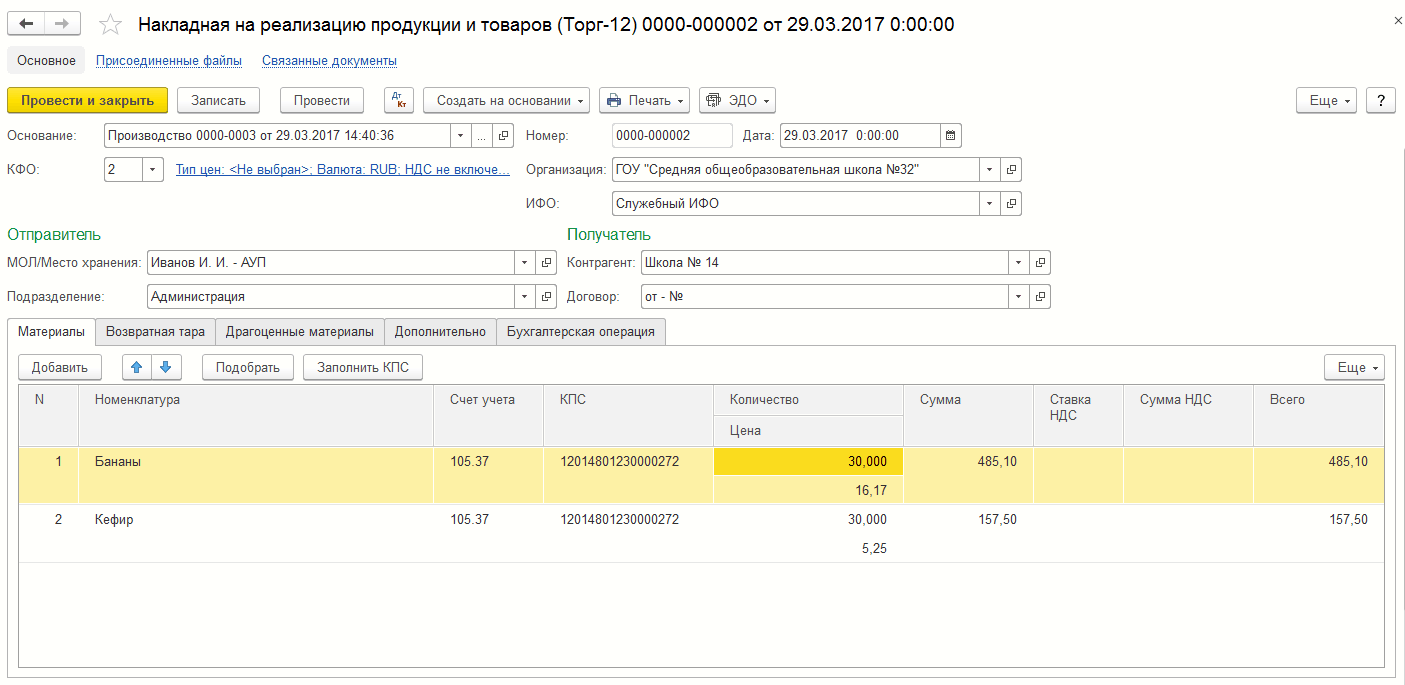Expand the КФО dropdown

pyautogui.click(x=153, y=169)
